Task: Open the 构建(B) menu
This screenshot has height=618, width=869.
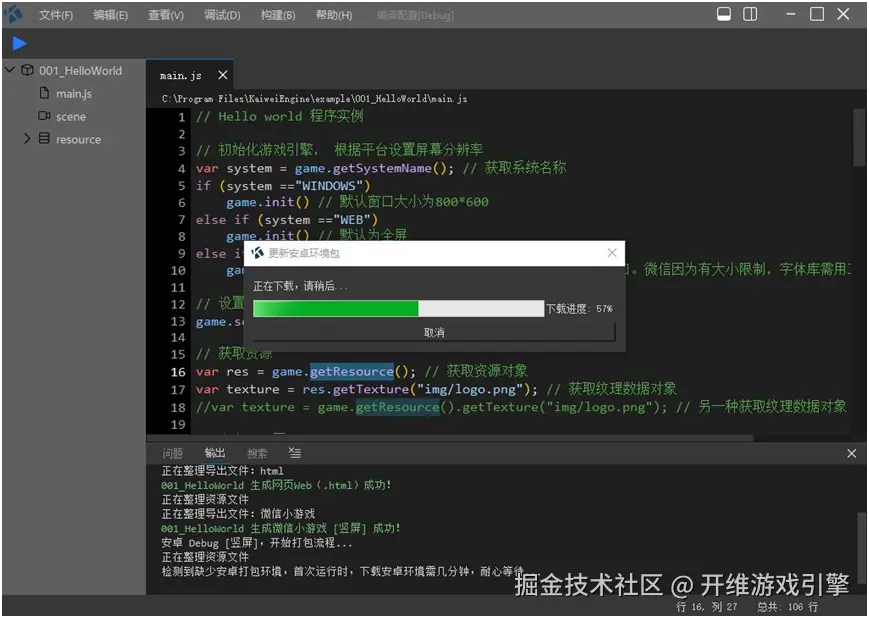Action: [278, 15]
